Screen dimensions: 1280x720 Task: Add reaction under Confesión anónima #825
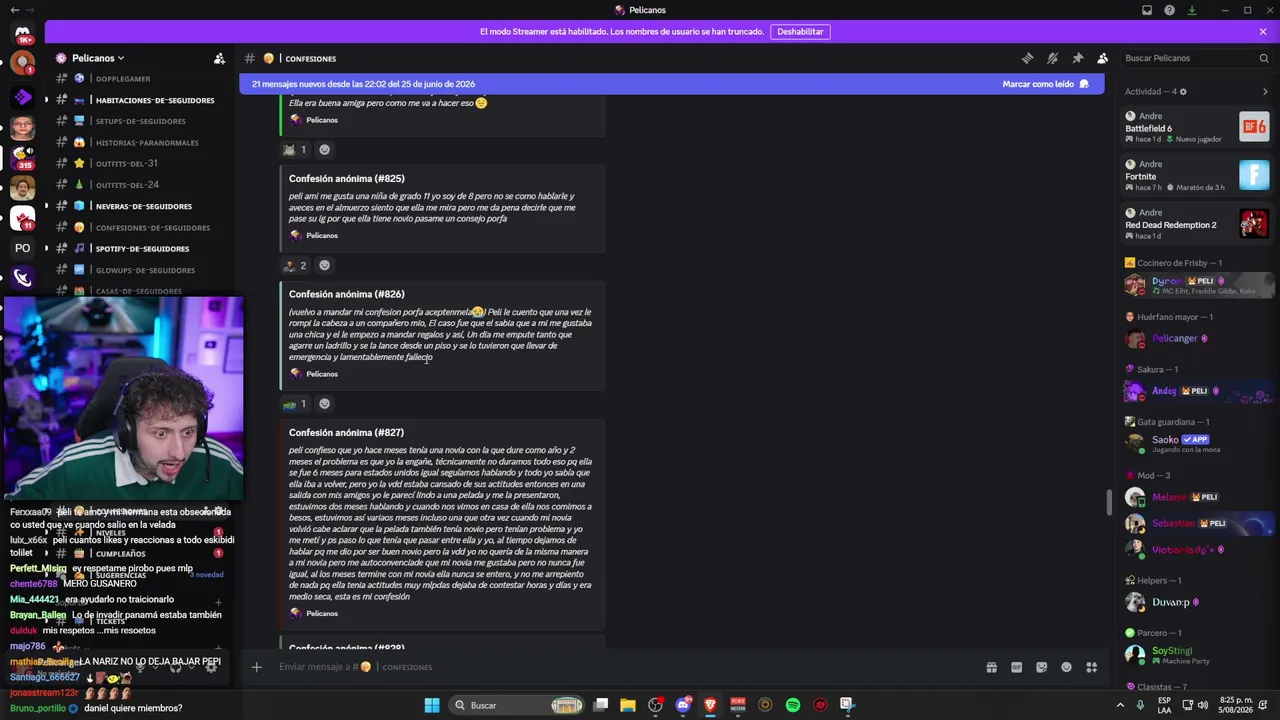click(324, 265)
